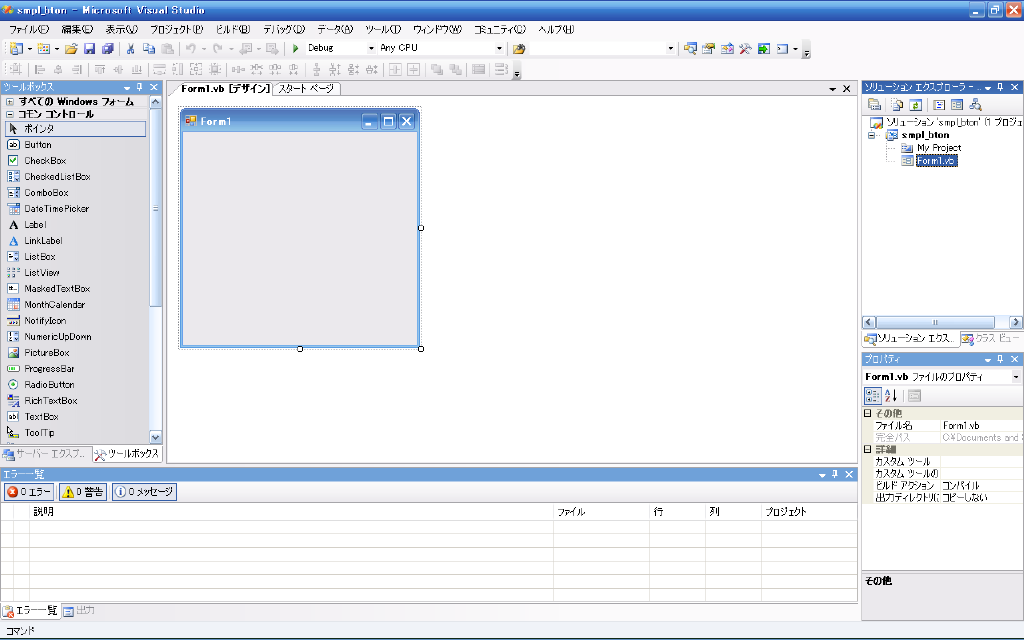The image size is (1024, 640).
Task: Switch to the Start Page tab
Action: point(306,89)
